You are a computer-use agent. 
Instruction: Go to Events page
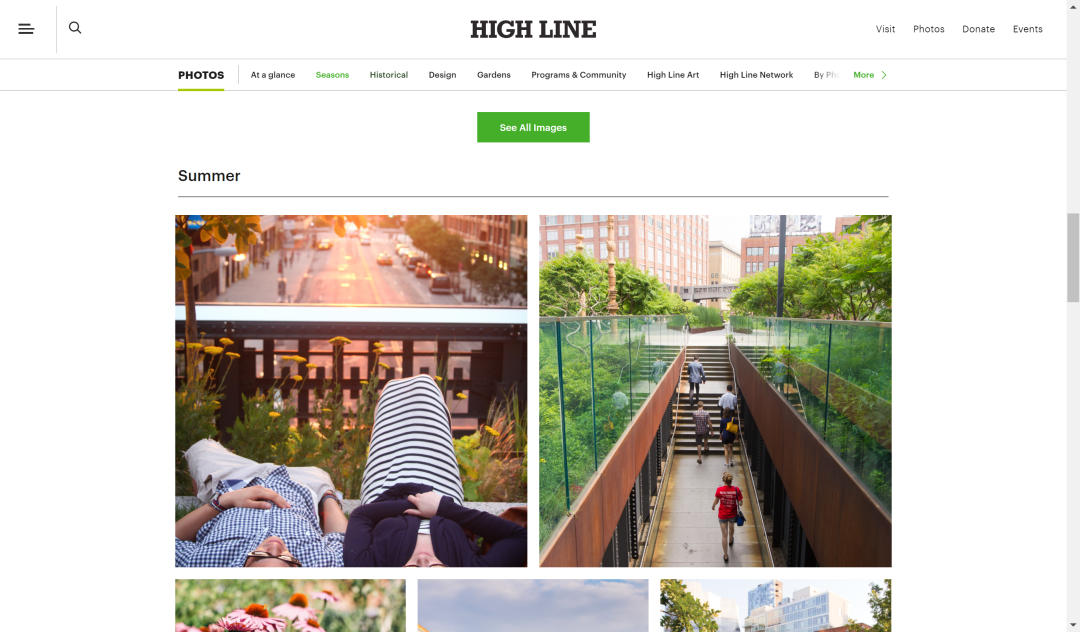[1027, 29]
